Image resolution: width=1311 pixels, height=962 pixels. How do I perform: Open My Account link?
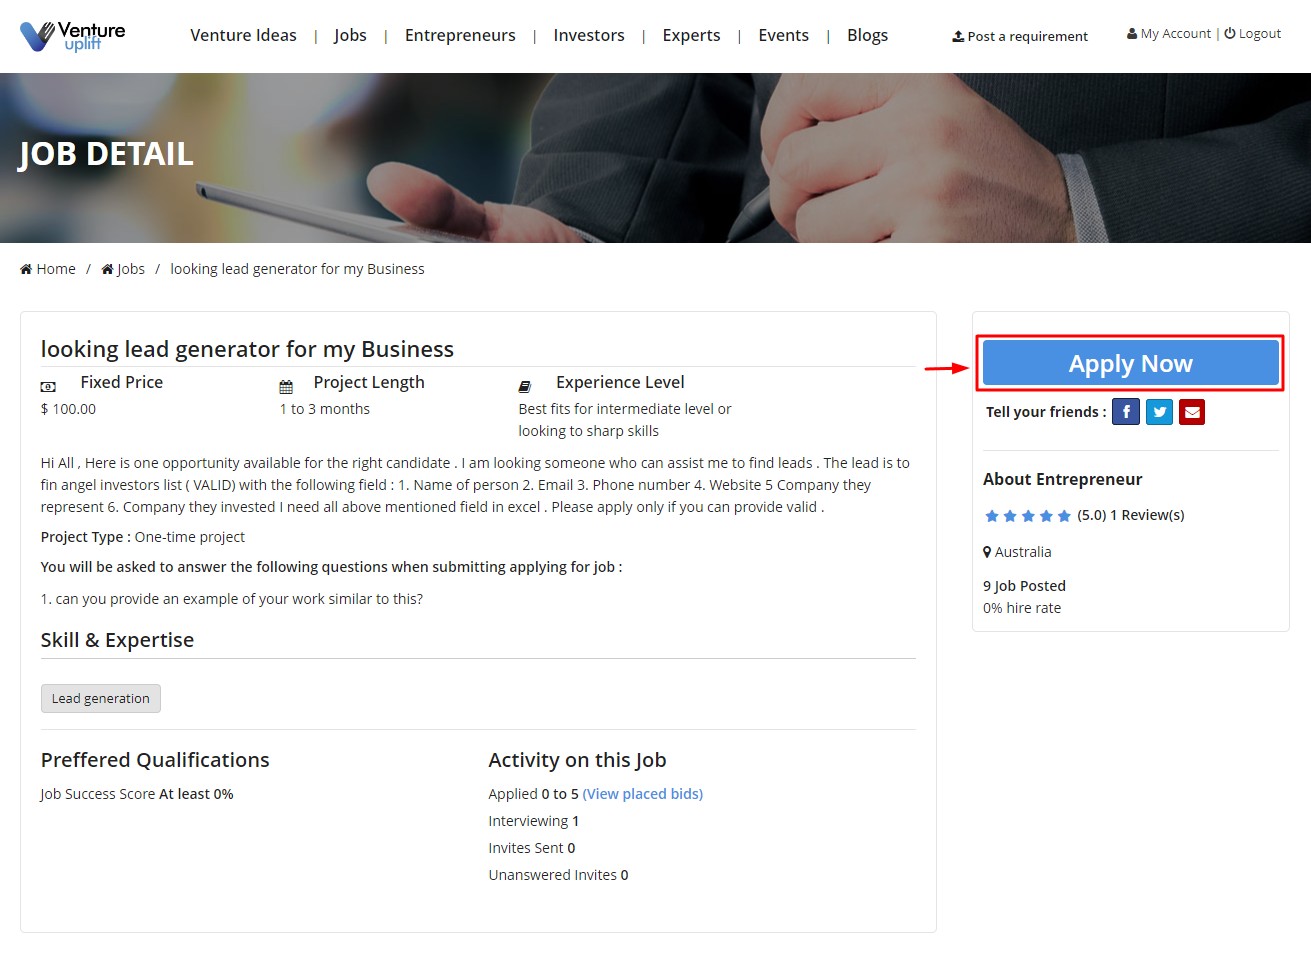coord(1168,34)
